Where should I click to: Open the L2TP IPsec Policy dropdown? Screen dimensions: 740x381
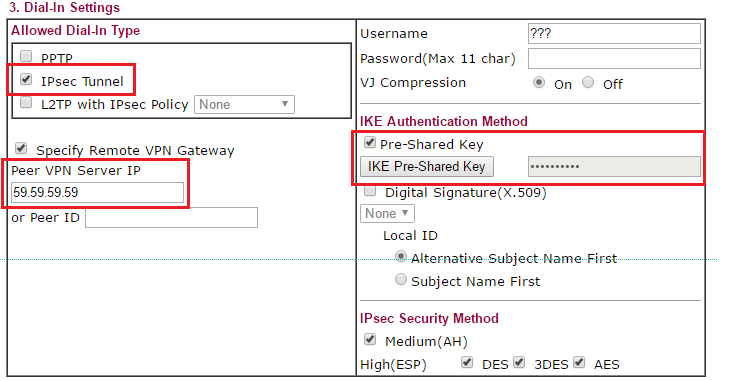pos(244,104)
